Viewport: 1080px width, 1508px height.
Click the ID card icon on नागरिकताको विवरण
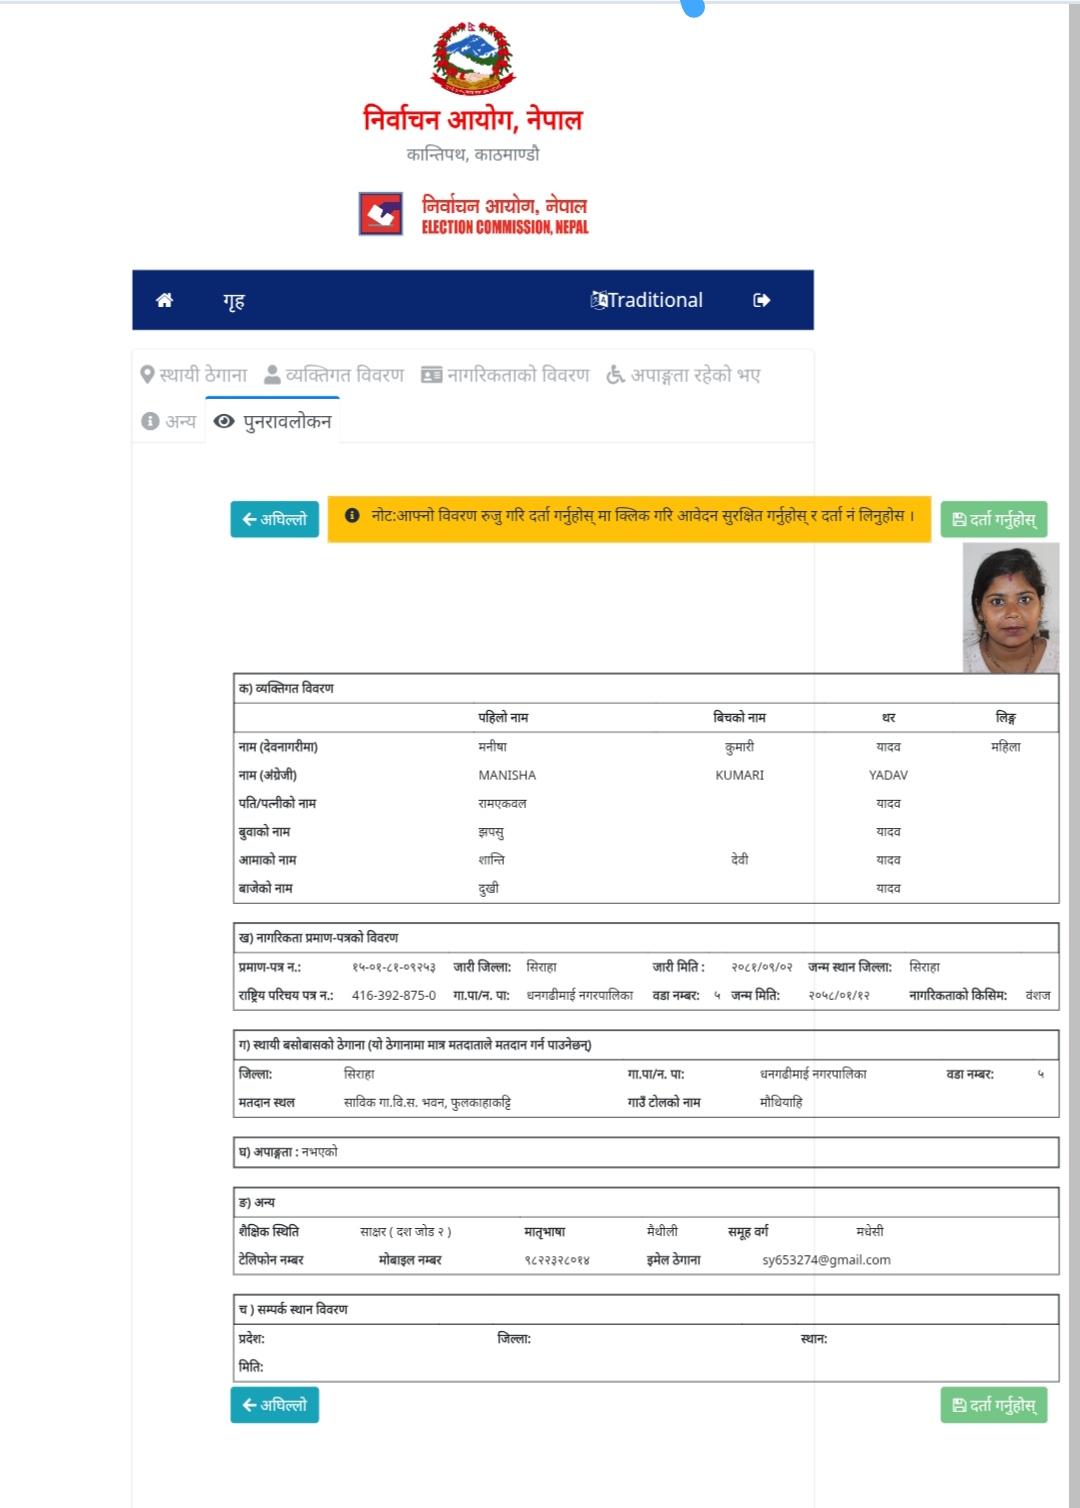click(431, 375)
